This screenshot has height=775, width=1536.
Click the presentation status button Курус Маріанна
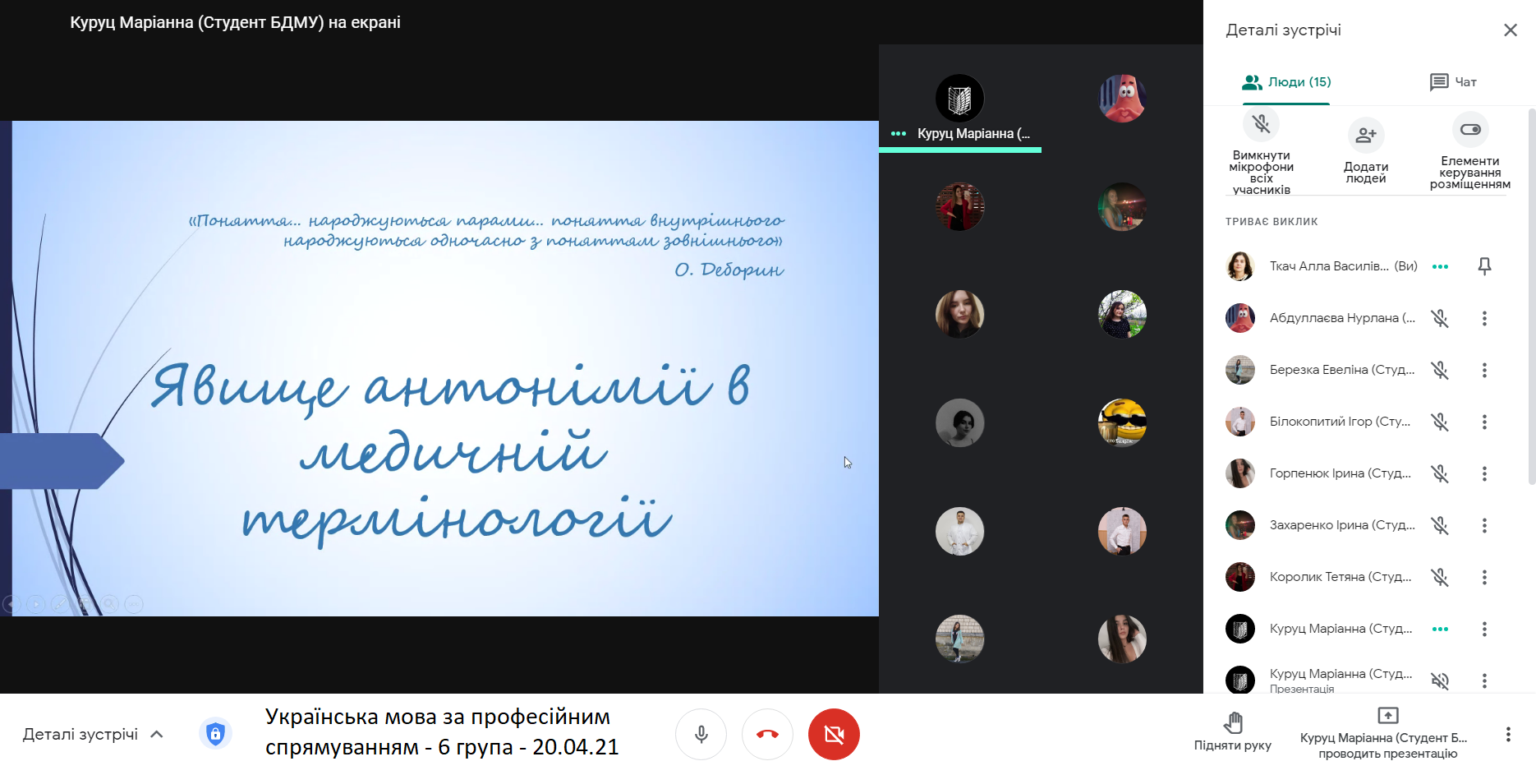tap(1386, 732)
